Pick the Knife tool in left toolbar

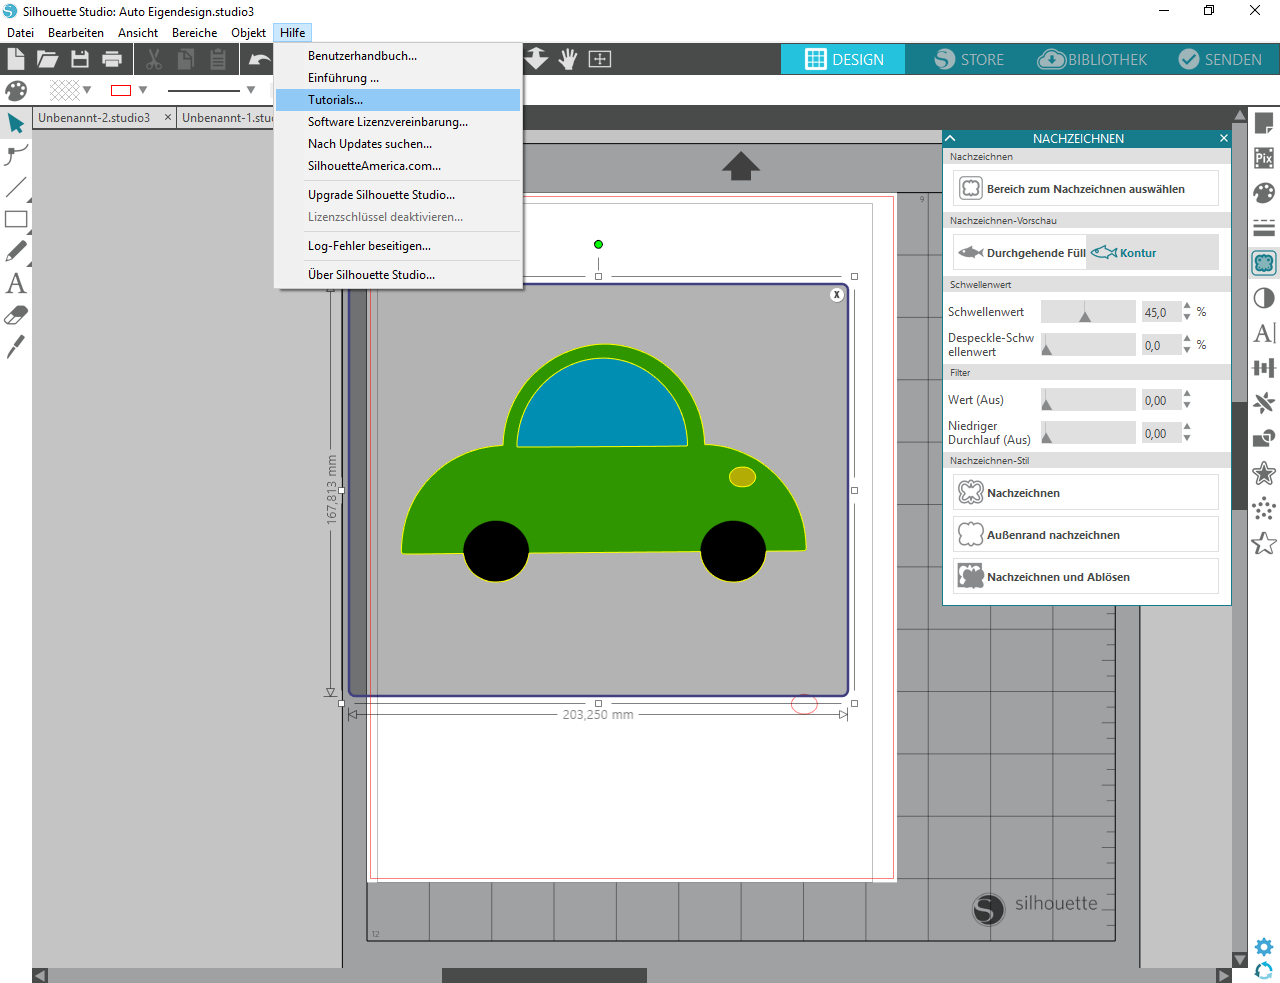click(x=16, y=347)
